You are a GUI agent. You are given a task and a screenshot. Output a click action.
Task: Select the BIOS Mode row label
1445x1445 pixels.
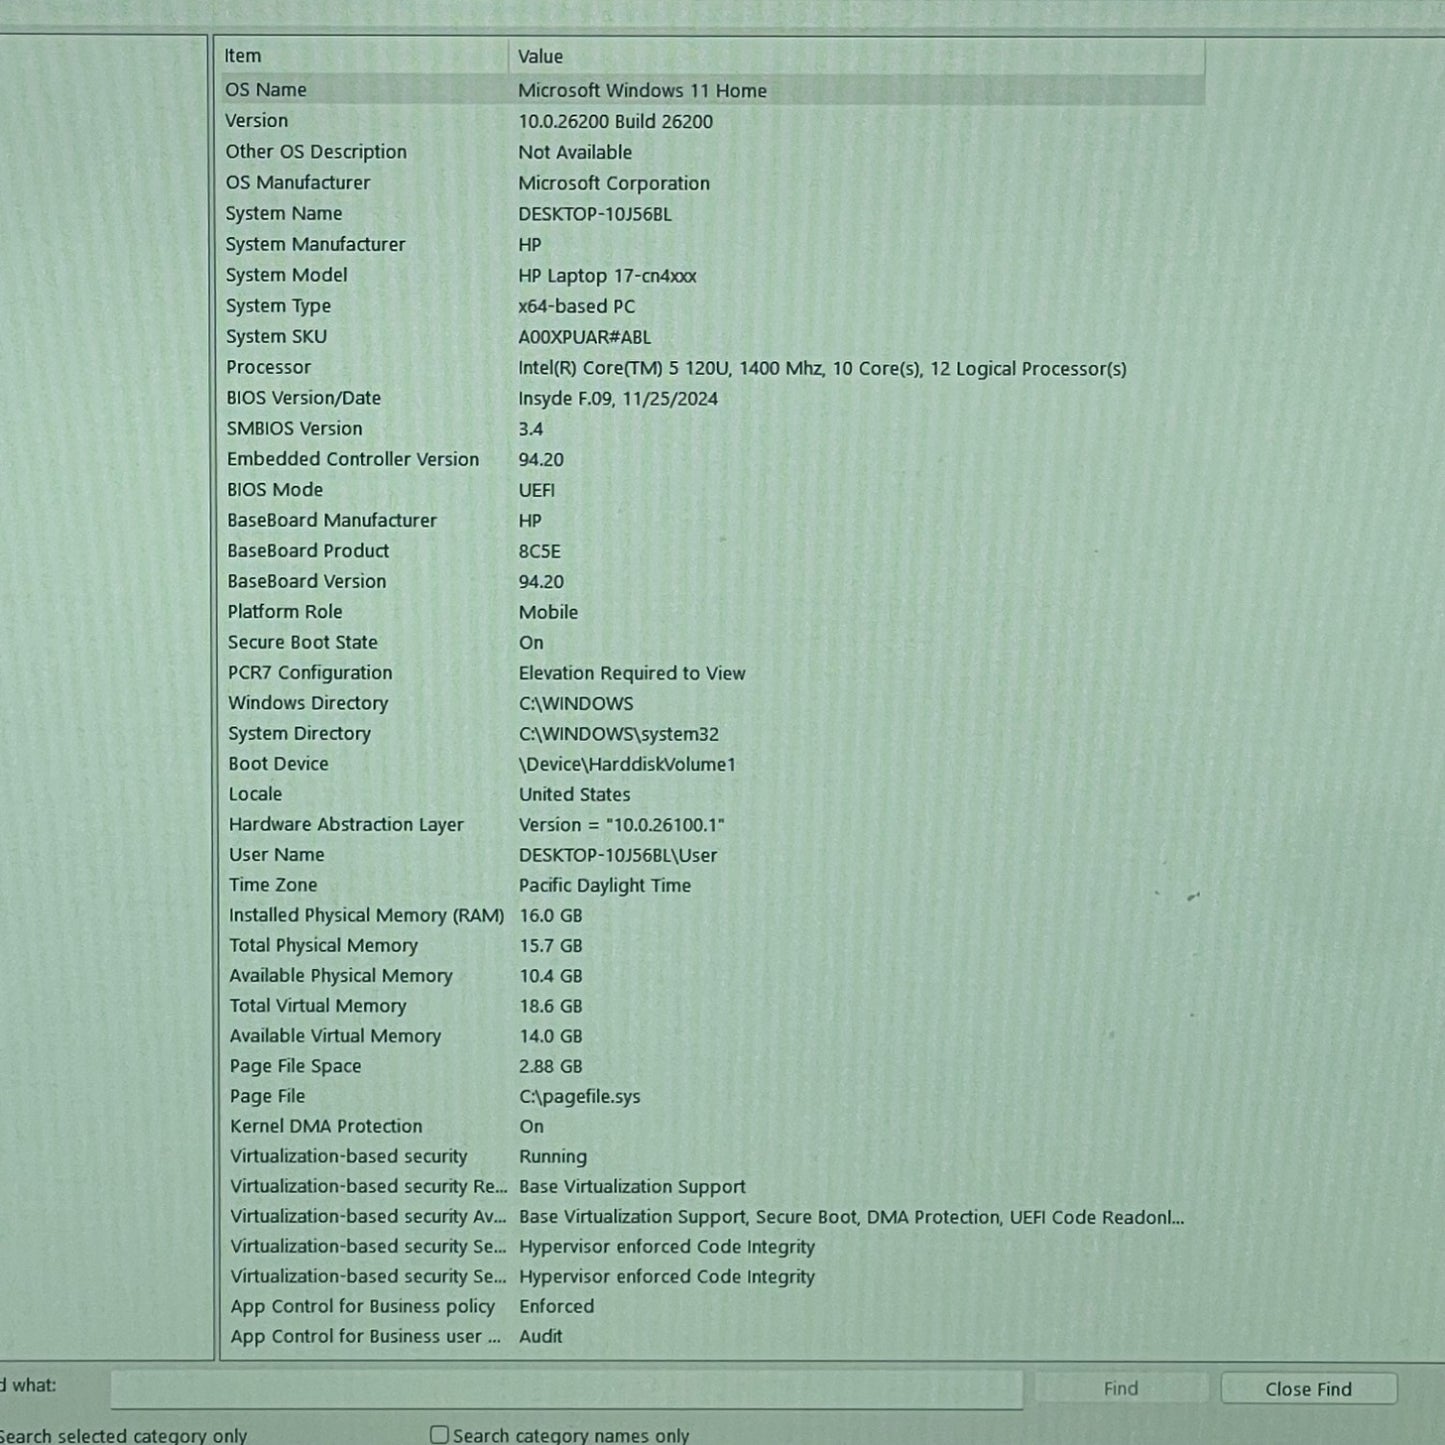point(275,490)
